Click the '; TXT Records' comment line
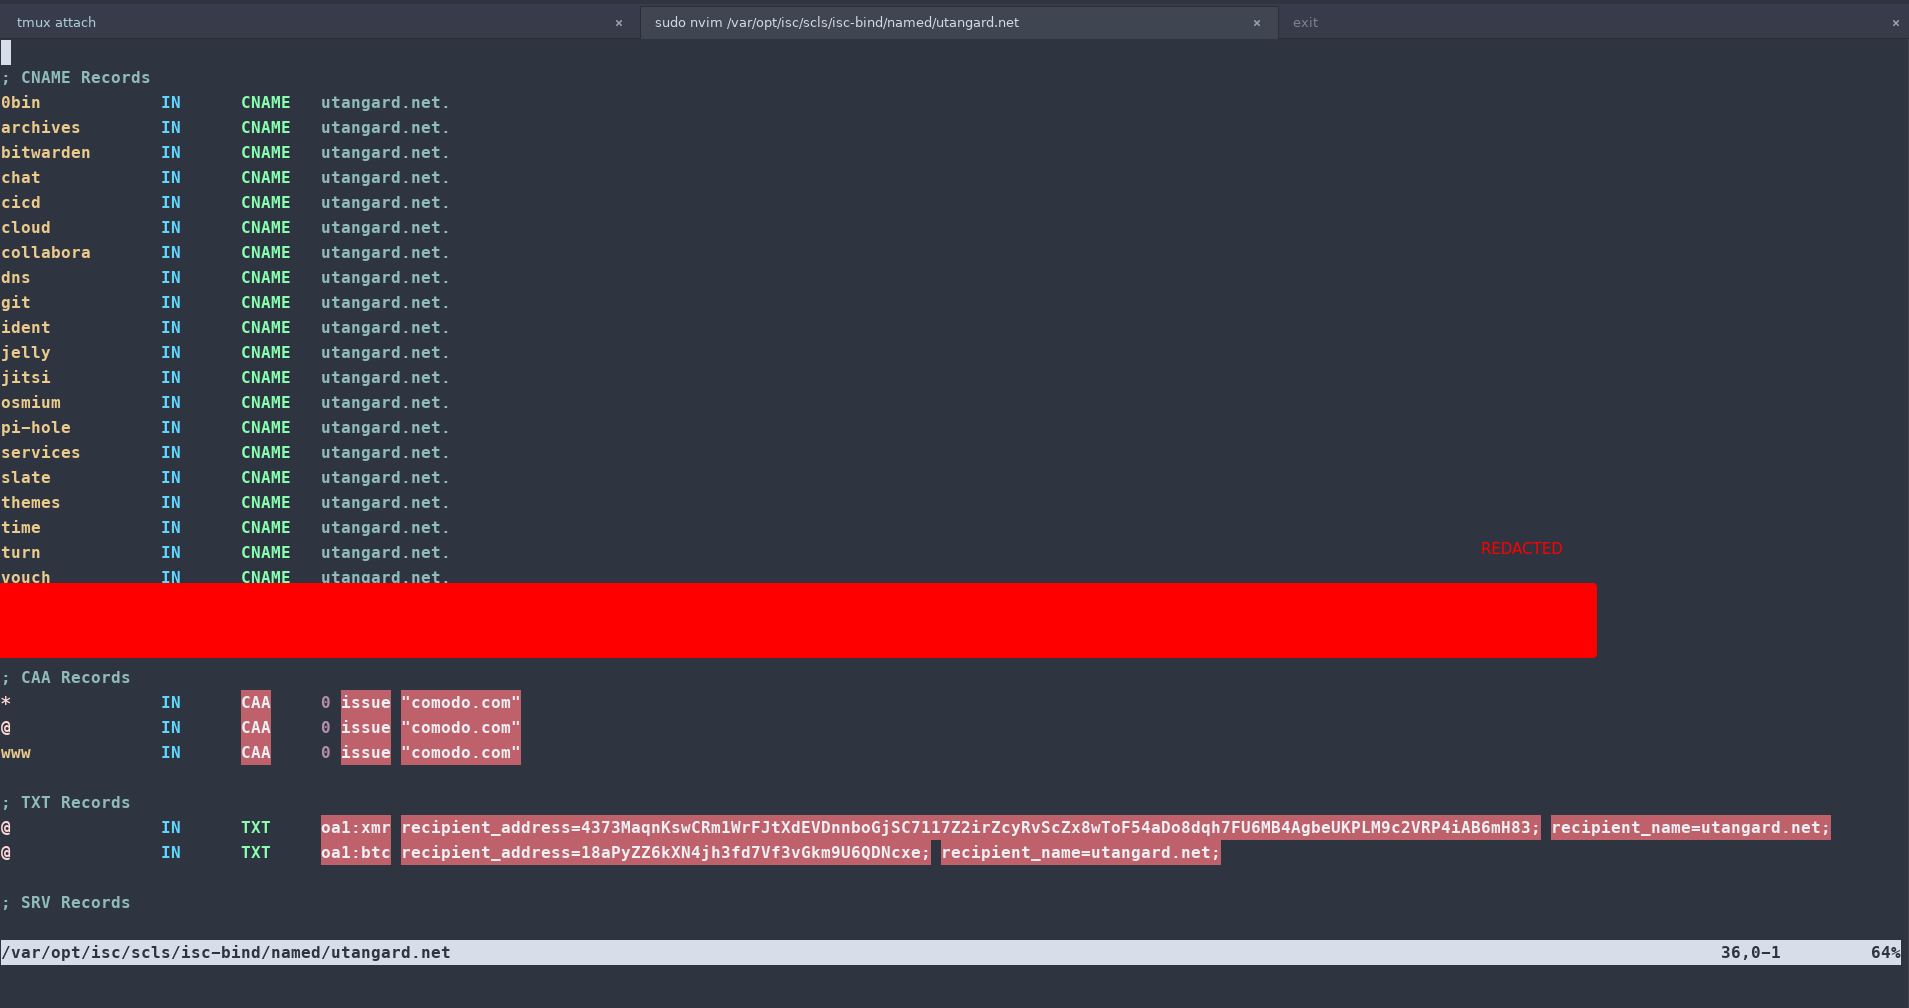The height and width of the screenshot is (1008, 1909). (66, 803)
